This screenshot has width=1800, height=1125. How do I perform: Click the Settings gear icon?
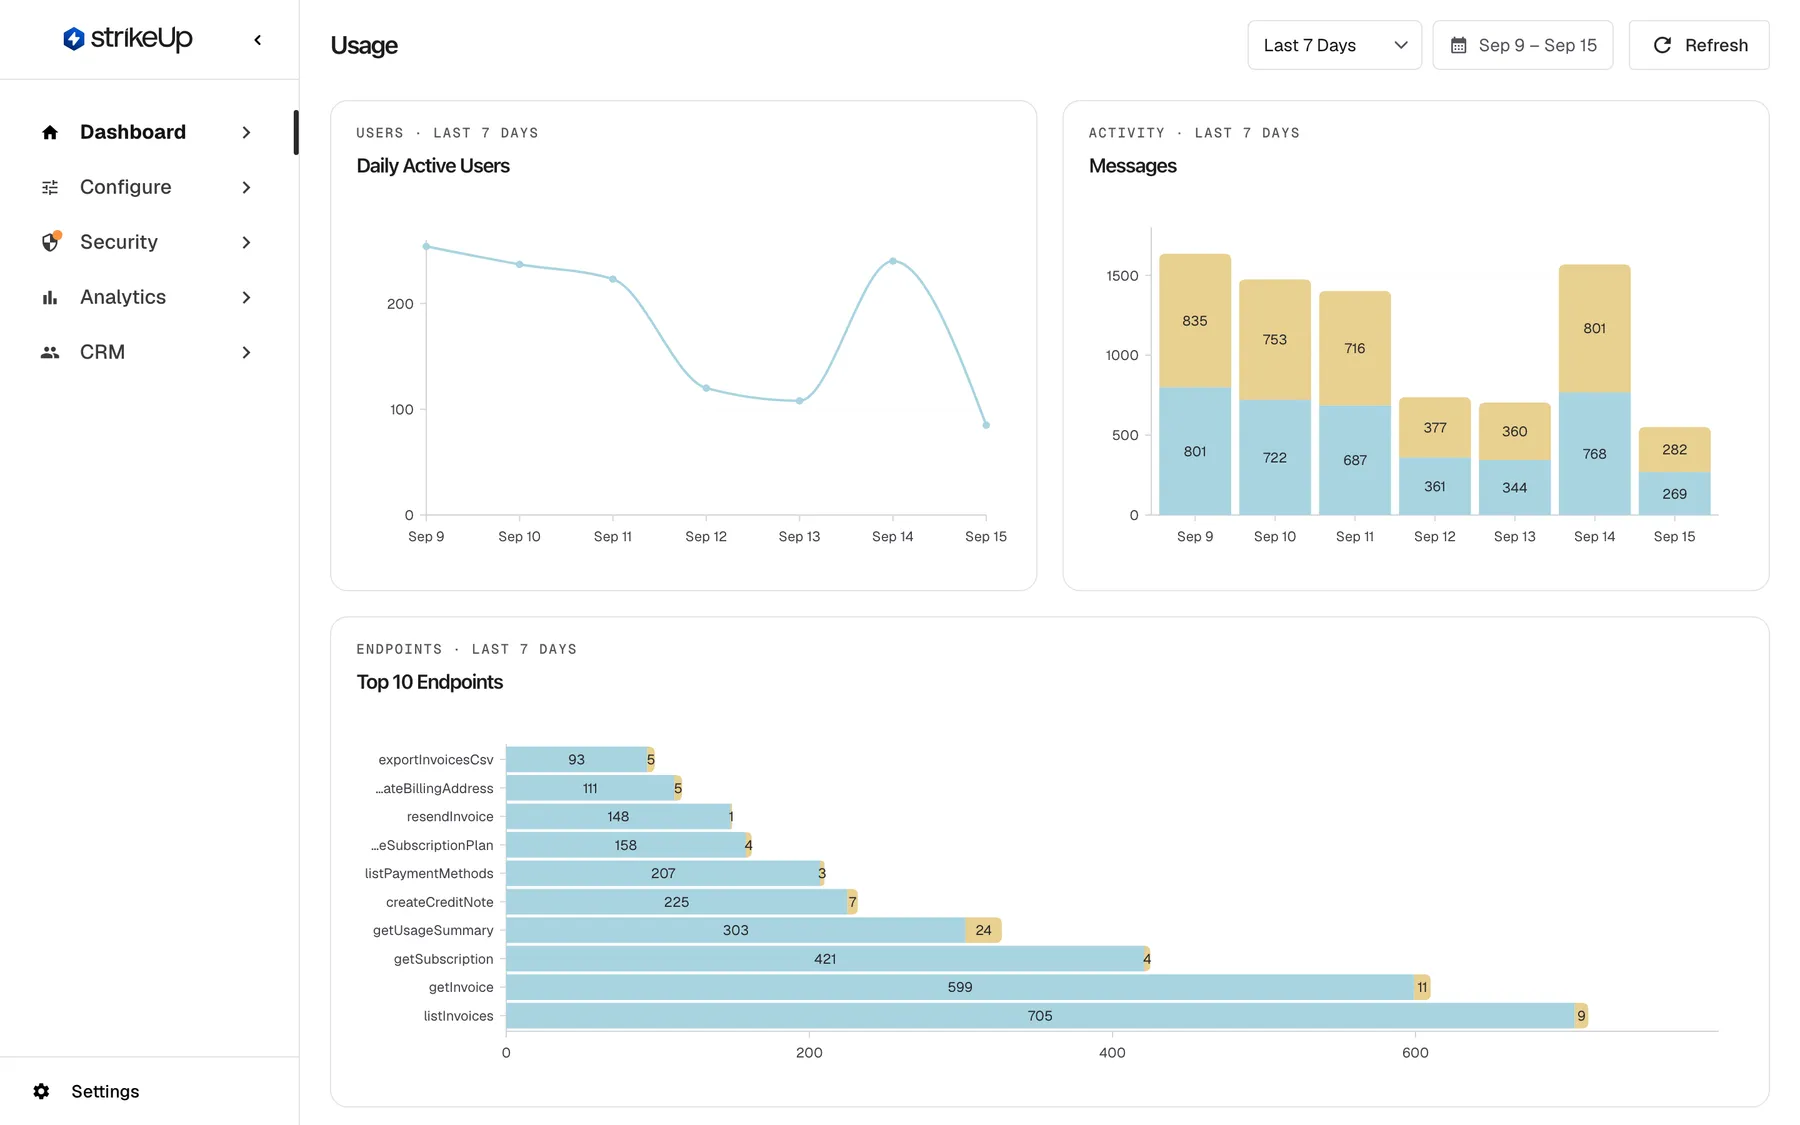pyautogui.click(x=41, y=1091)
